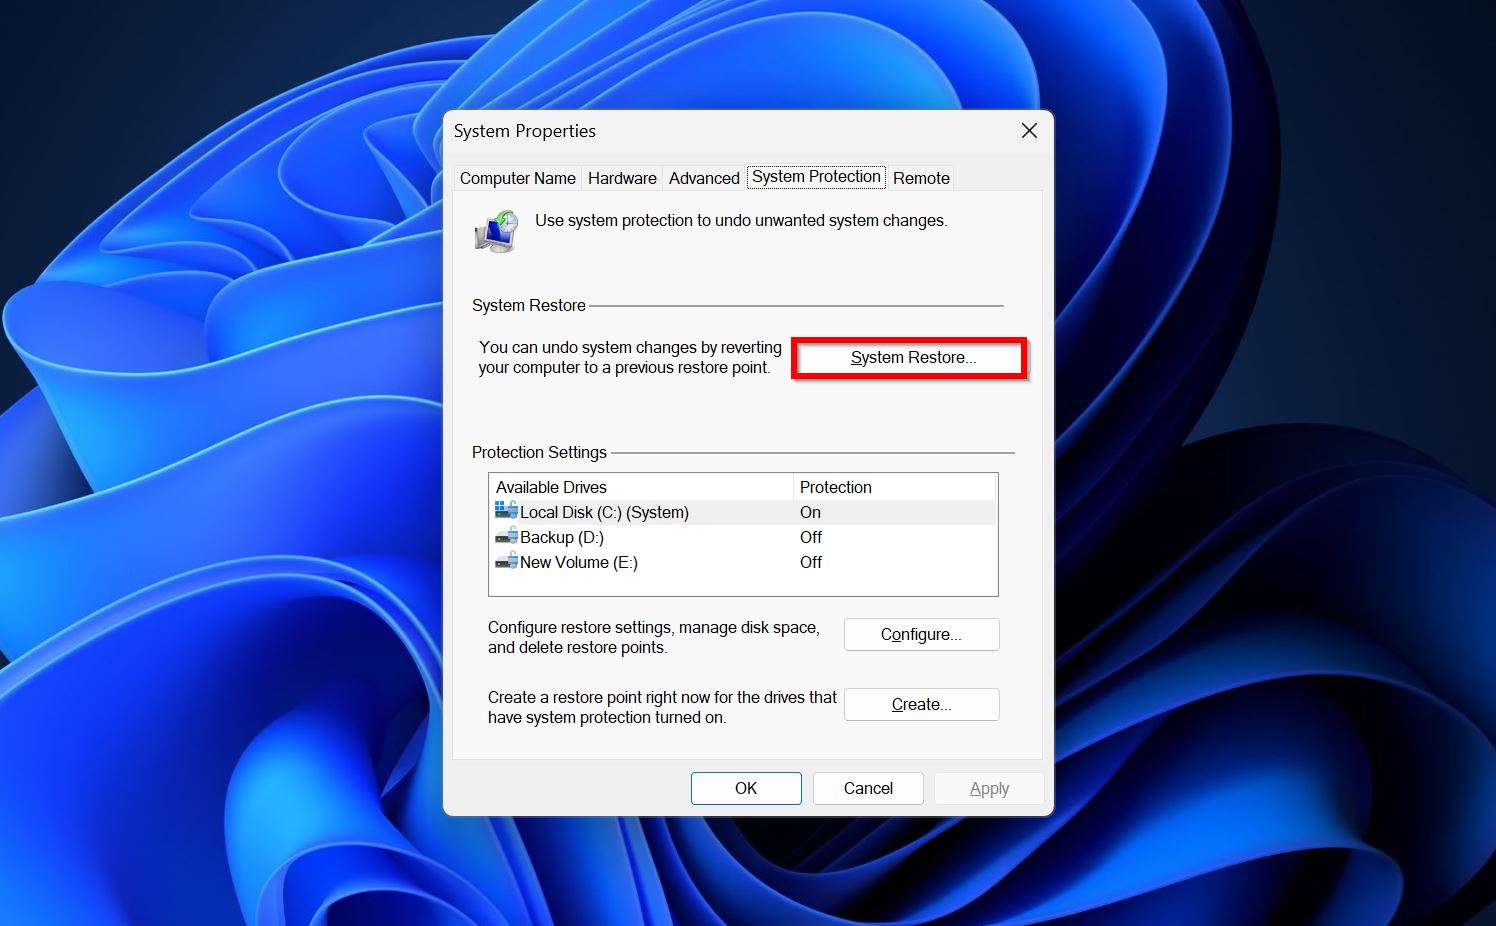The image size is (1496, 926).
Task: Go to the Advanced tab
Action: [704, 178]
